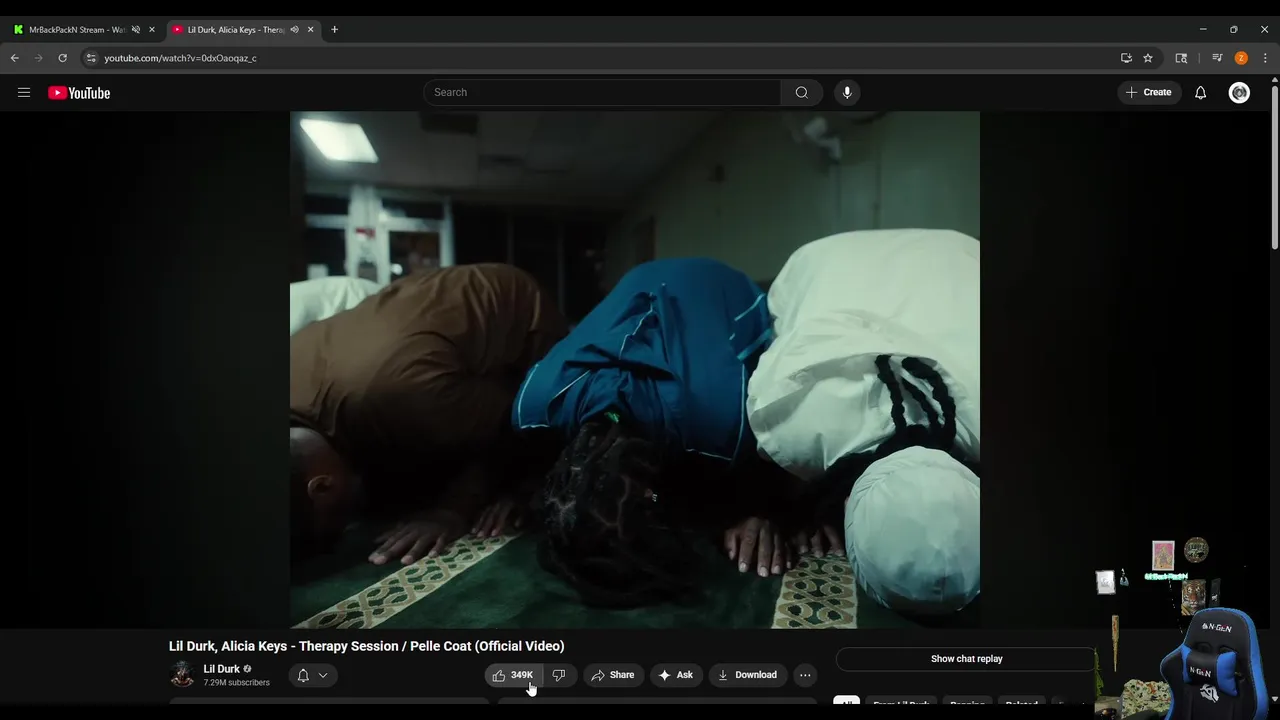
Task: Open the Lil Durk channel avatar
Action: 182,674
